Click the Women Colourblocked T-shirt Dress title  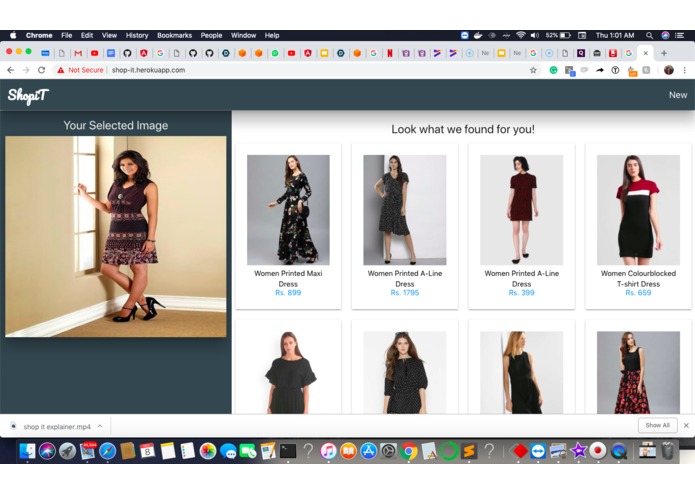(x=638, y=279)
